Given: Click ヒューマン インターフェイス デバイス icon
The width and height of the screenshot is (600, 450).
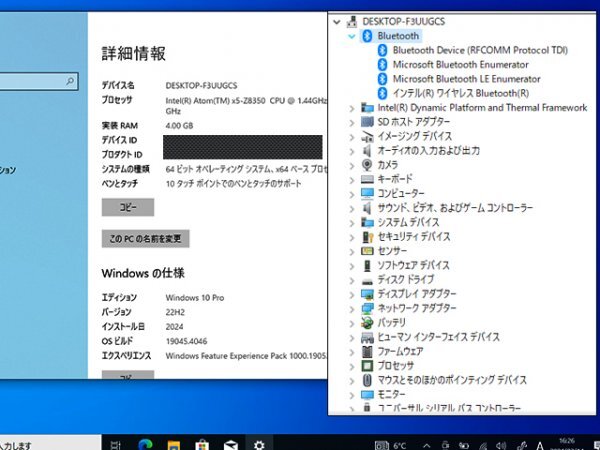Looking at the screenshot, I should pos(367,337).
